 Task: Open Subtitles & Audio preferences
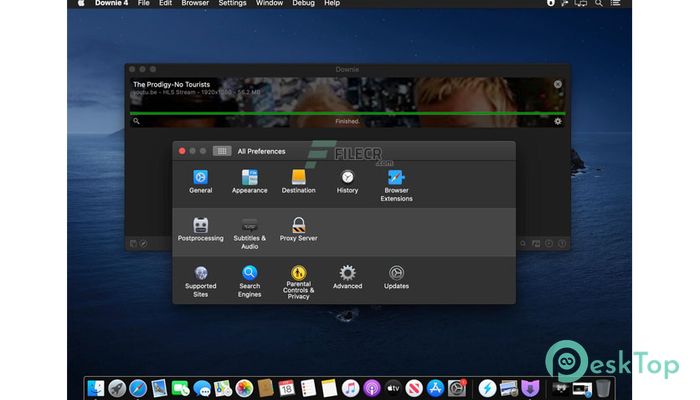250,233
